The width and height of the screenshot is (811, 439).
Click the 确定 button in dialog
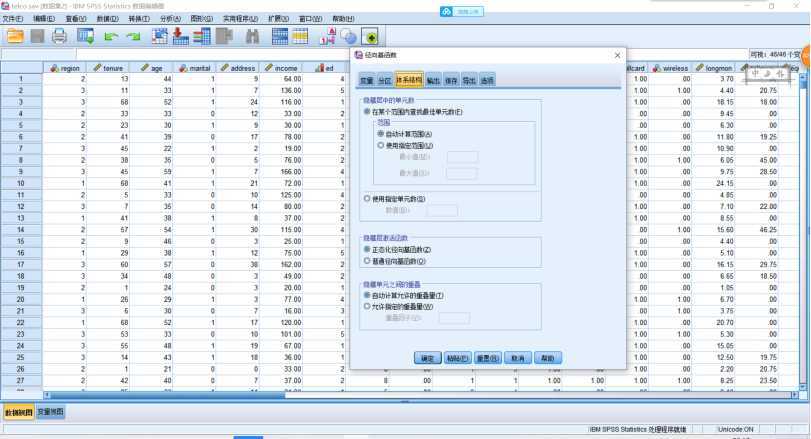[428, 358]
